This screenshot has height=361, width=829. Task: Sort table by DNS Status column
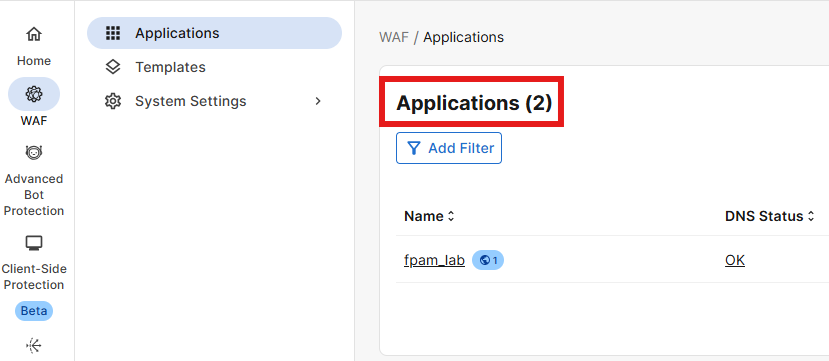[769, 216]
